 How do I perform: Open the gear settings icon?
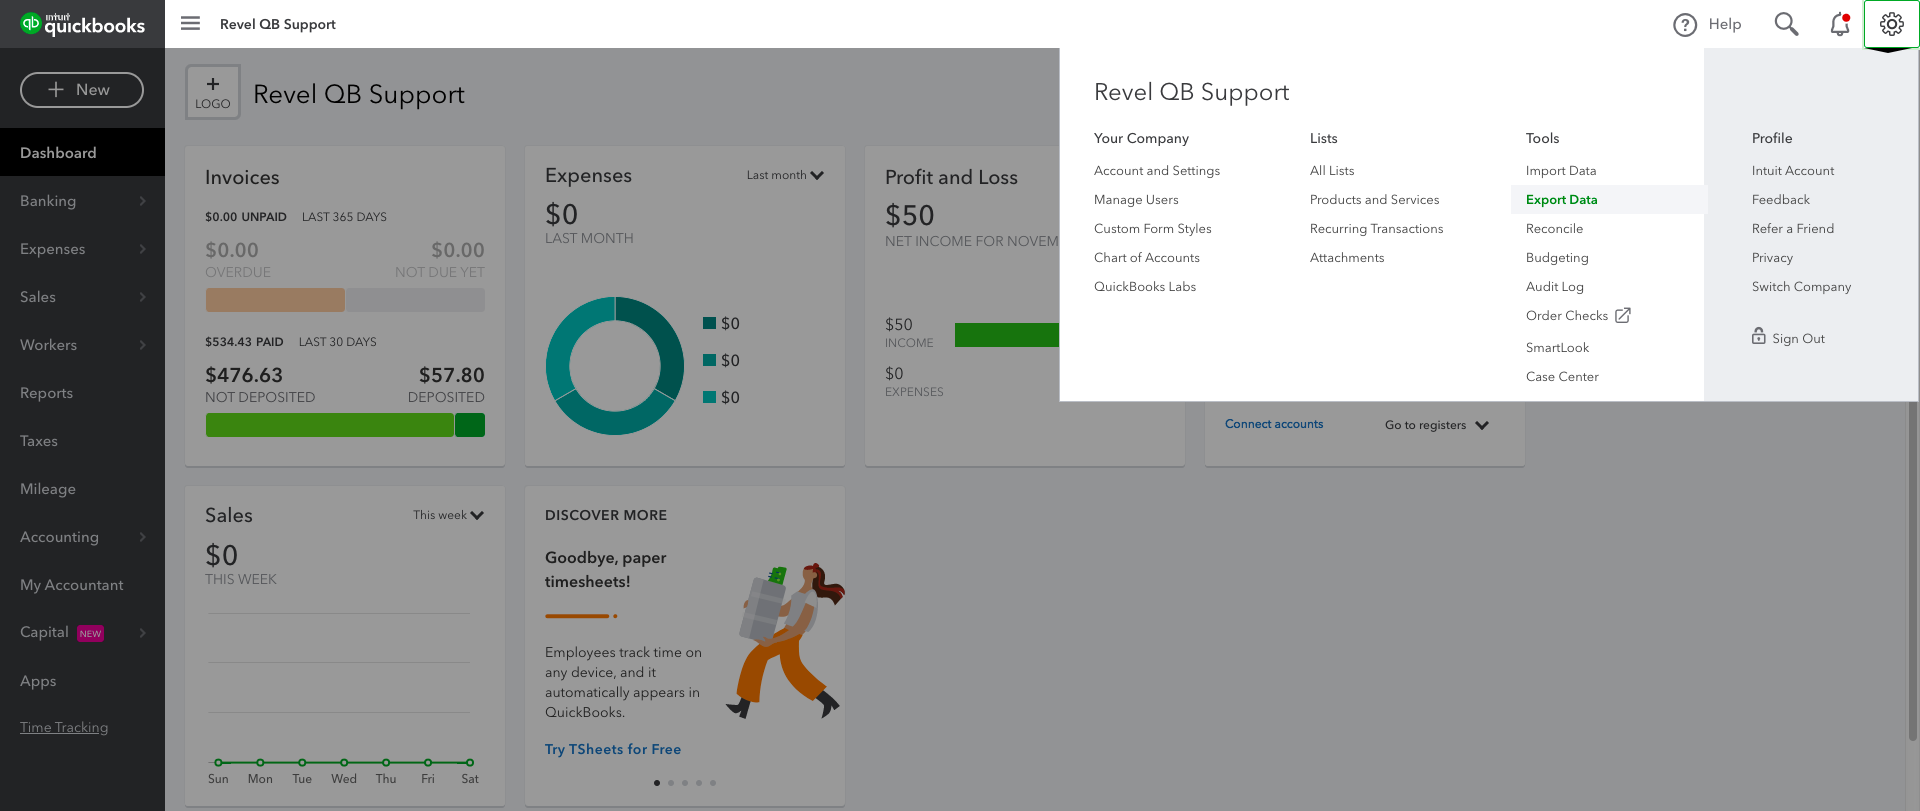1891,24
